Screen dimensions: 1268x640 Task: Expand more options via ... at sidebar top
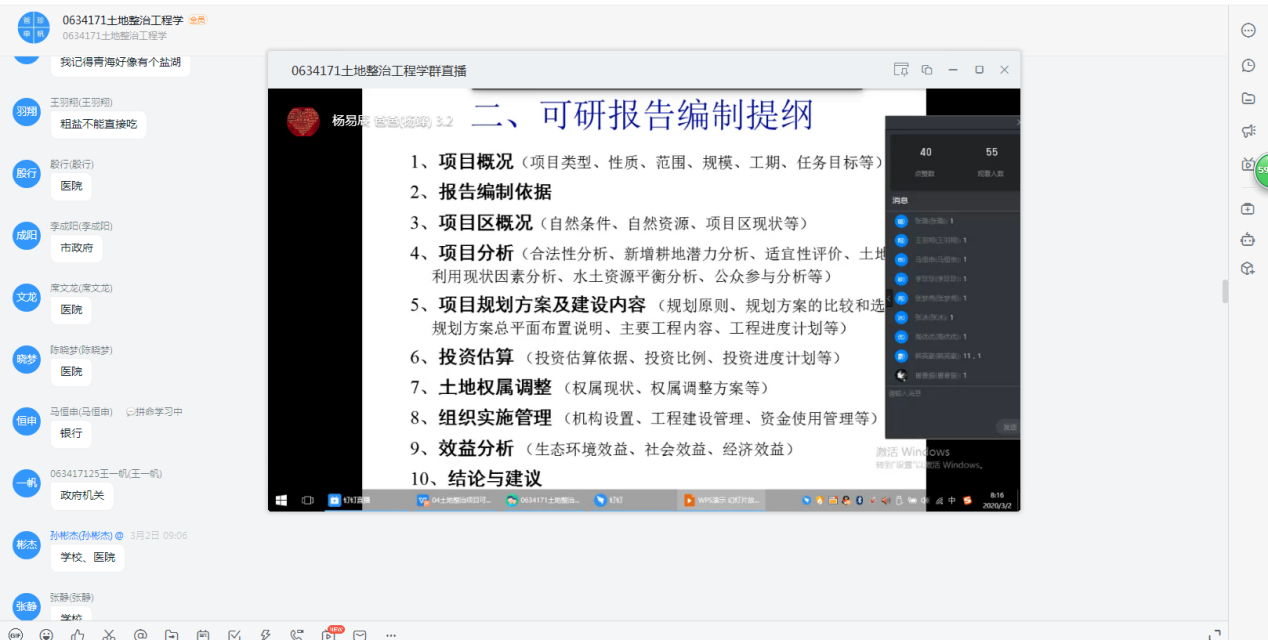click(1247, 30)
